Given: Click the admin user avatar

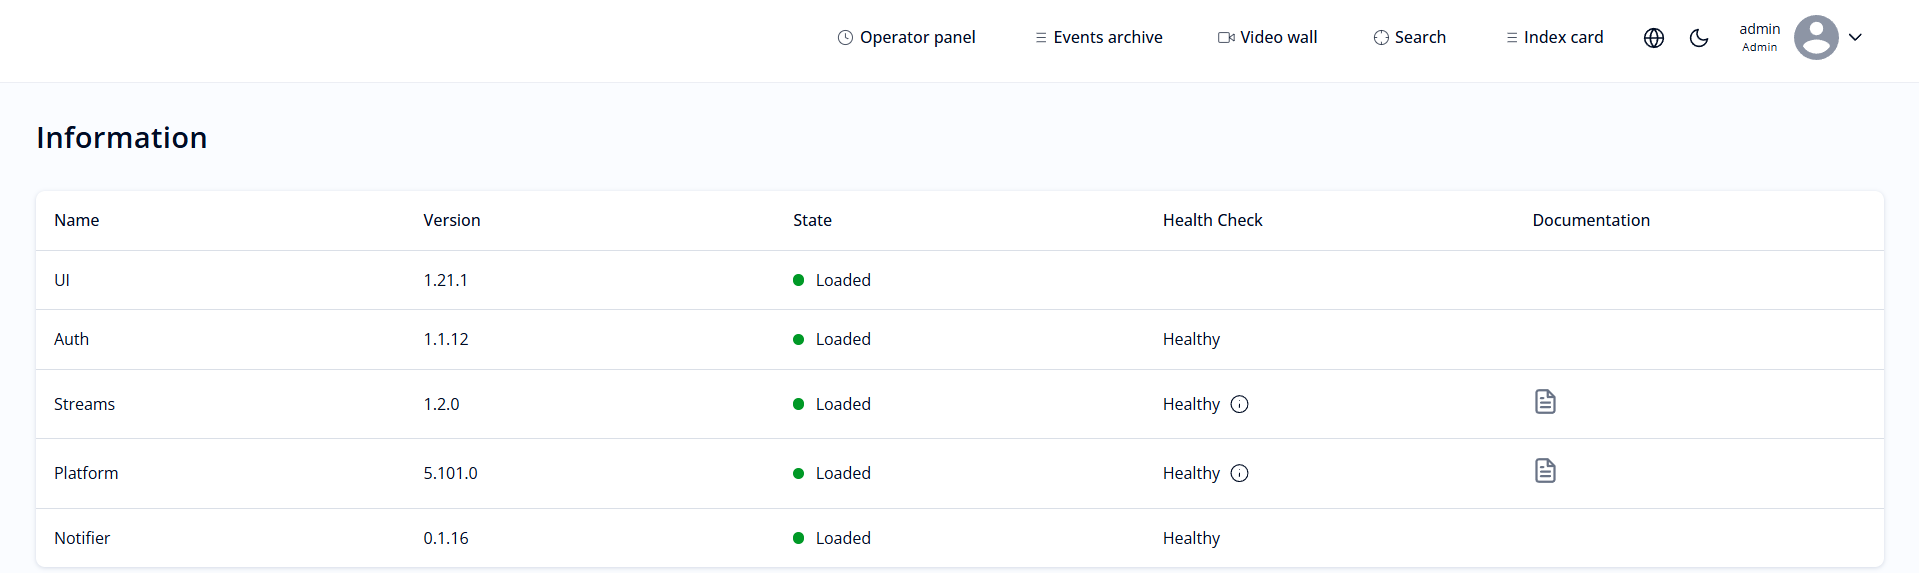Looking at the screenshot, I should [x=1815, y=38].
